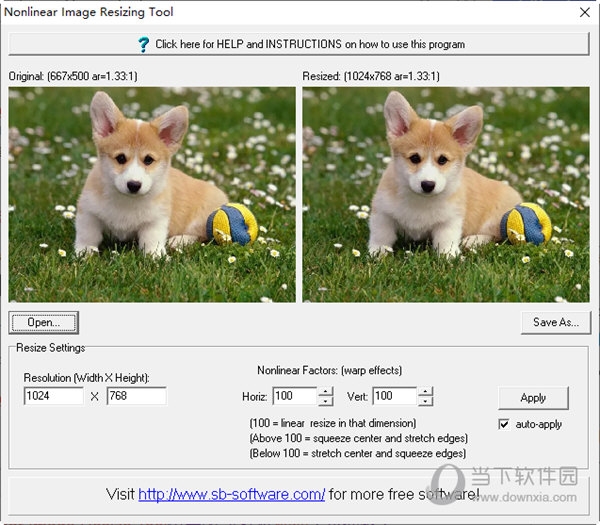Click the 'Resolution (Width X Height):' label

click(x=86, y=378)
